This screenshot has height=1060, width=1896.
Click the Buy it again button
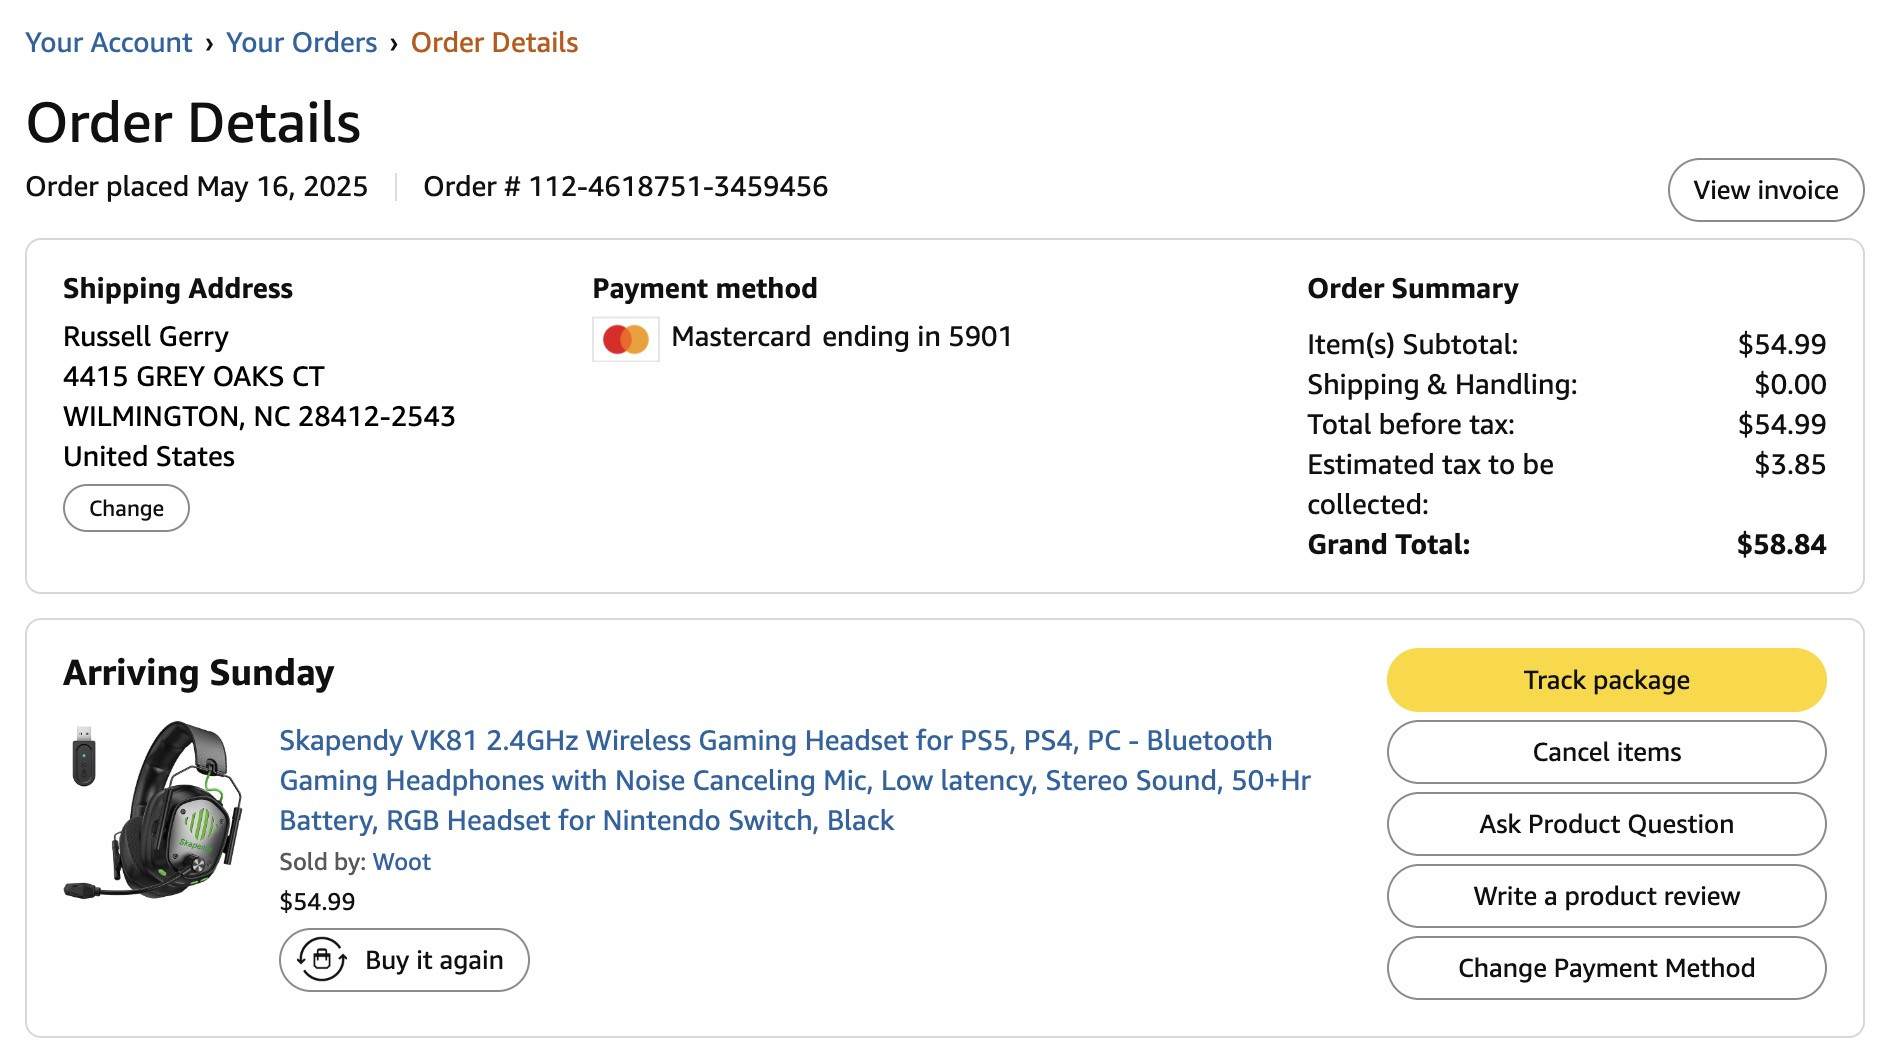404,960
